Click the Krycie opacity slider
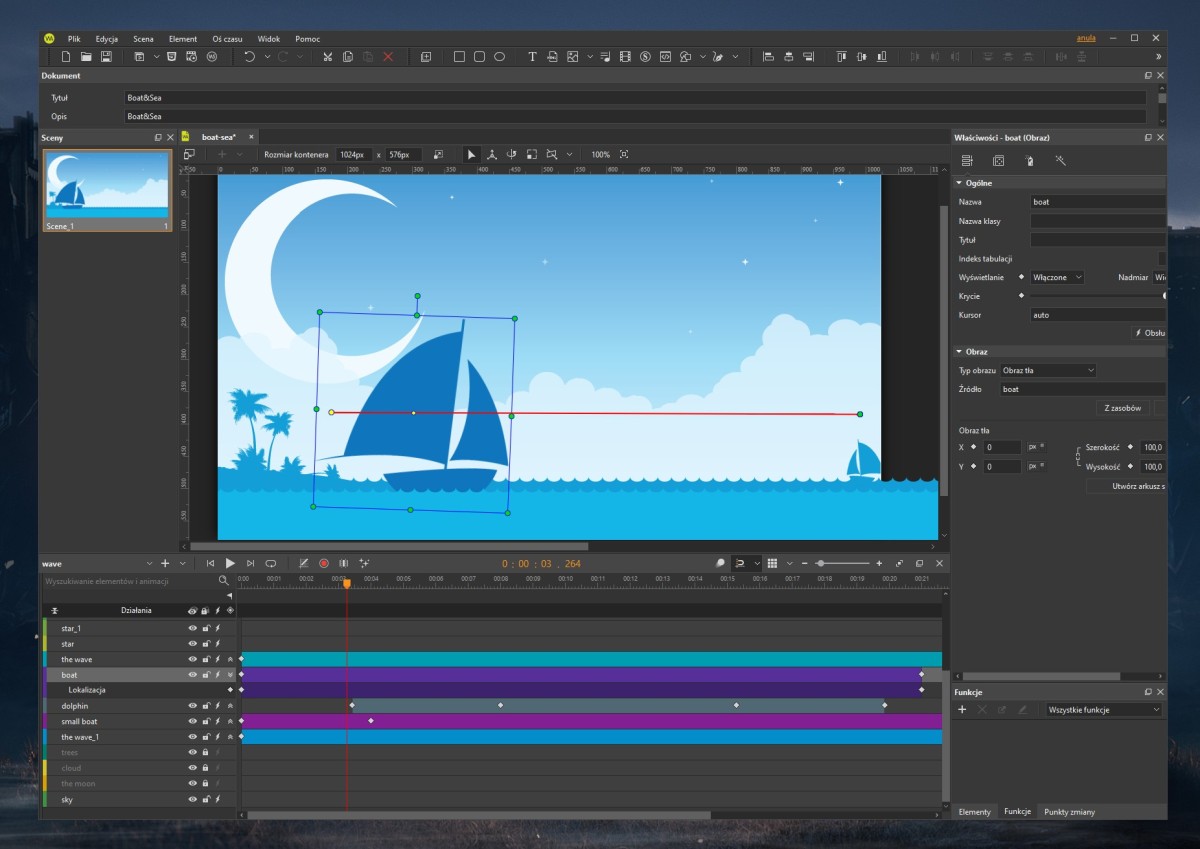Viewport: 1200px width, 849px height. tap(1097, 296)
